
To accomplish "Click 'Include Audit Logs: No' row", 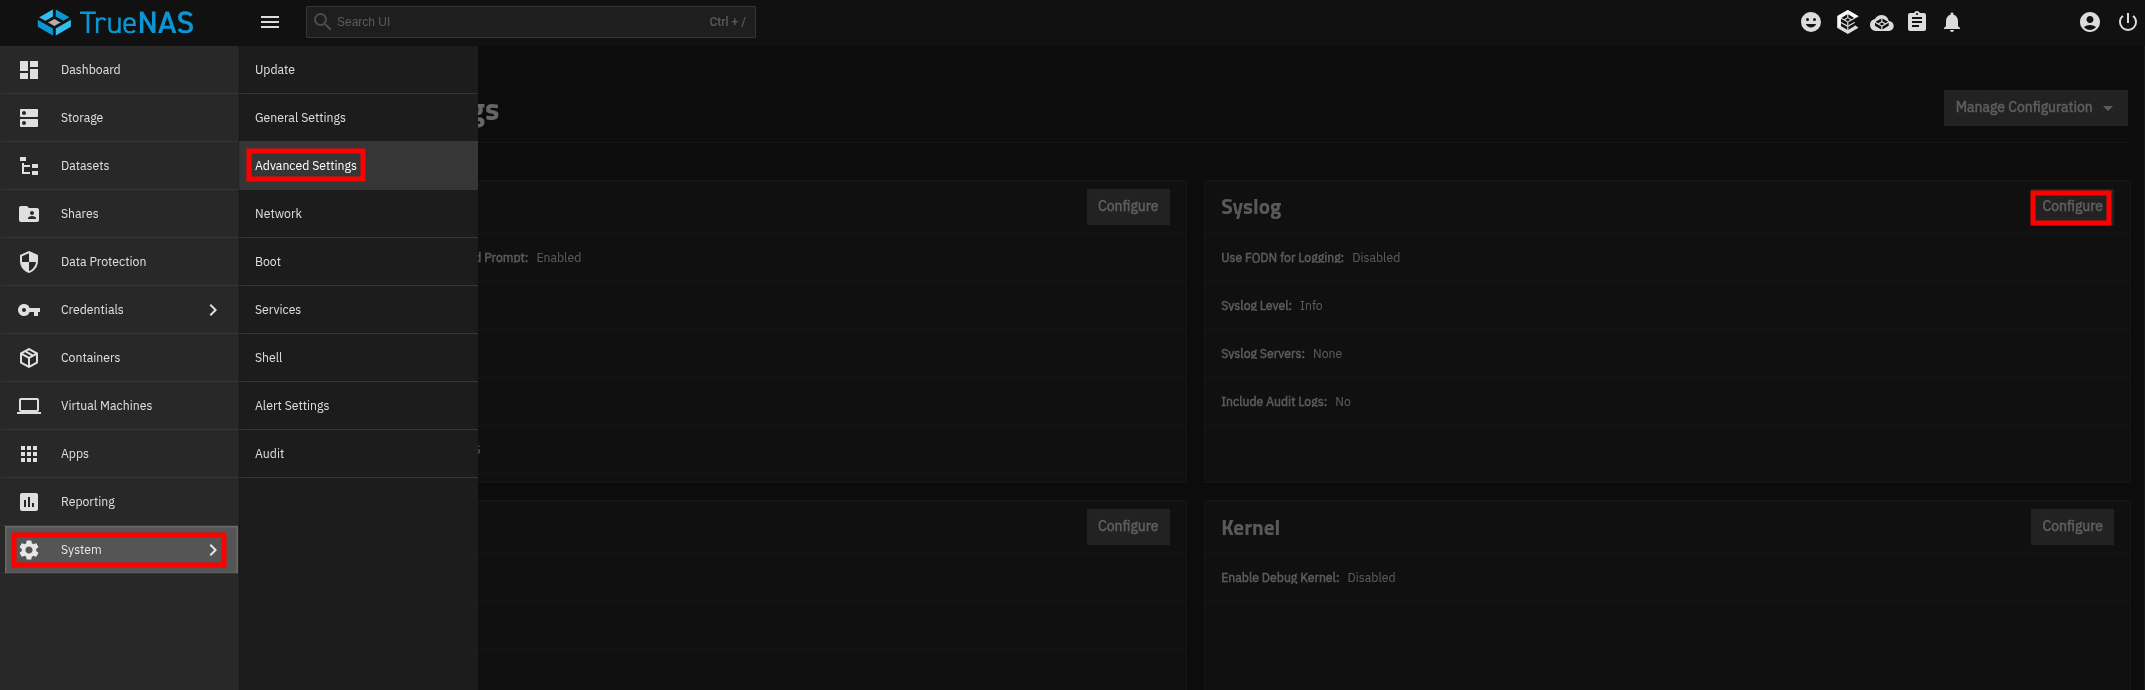I will [1667, 402].
